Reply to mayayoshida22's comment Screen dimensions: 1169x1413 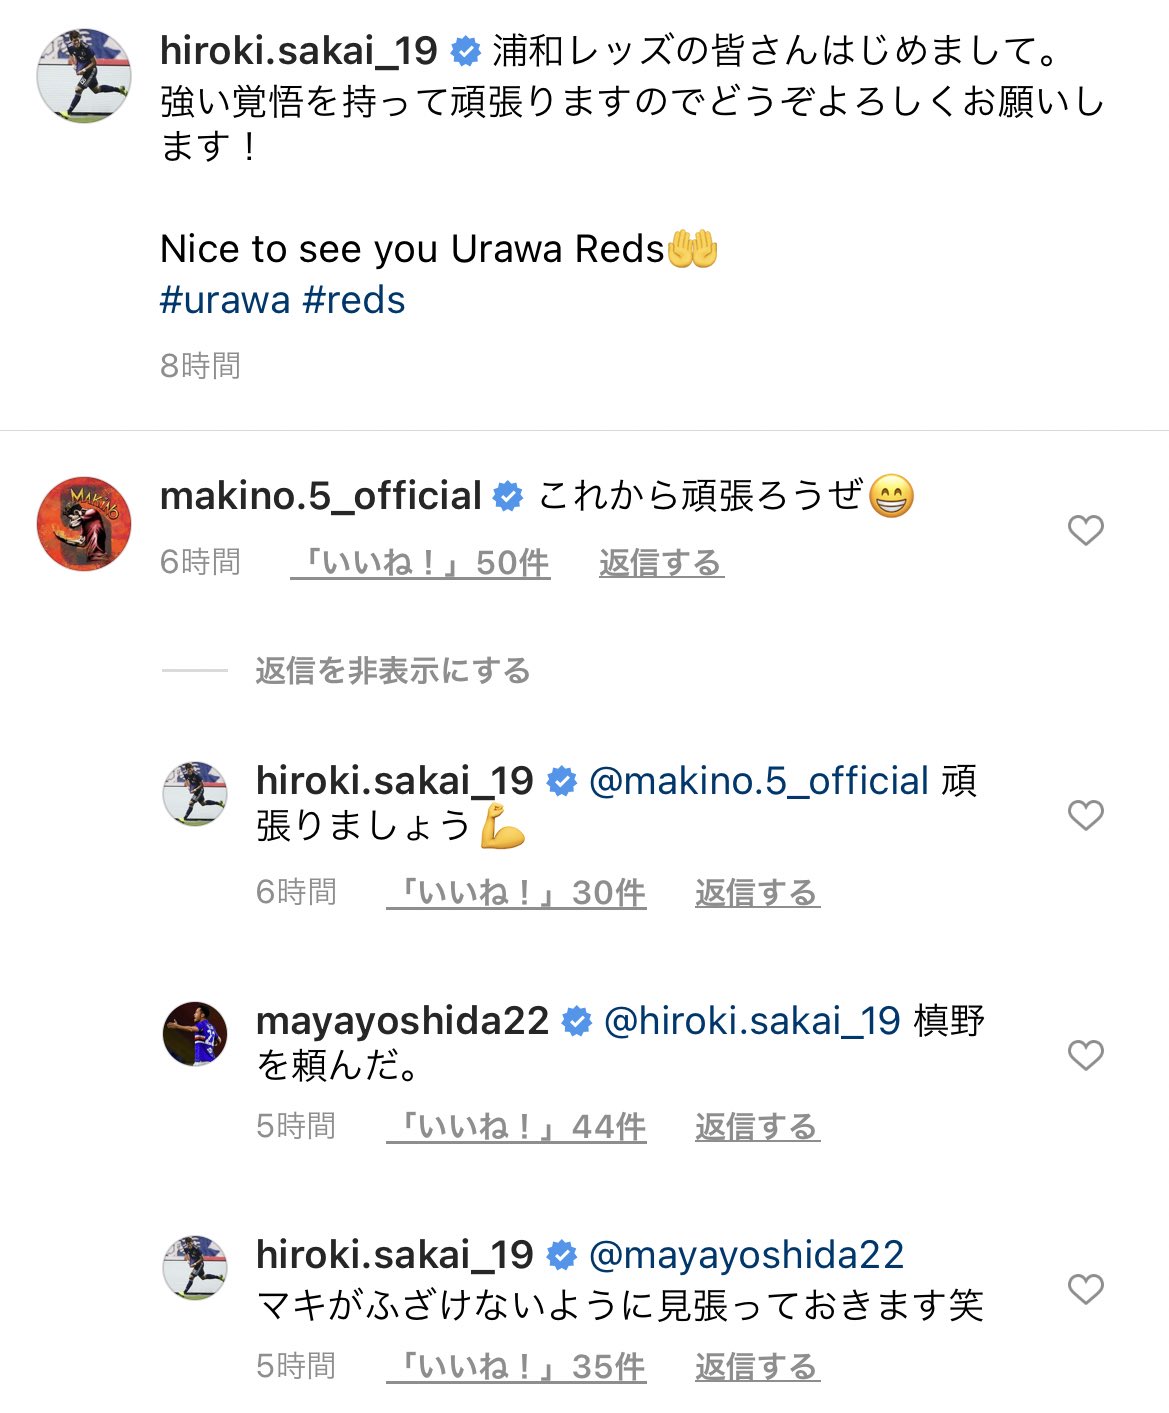(757, 1127)
